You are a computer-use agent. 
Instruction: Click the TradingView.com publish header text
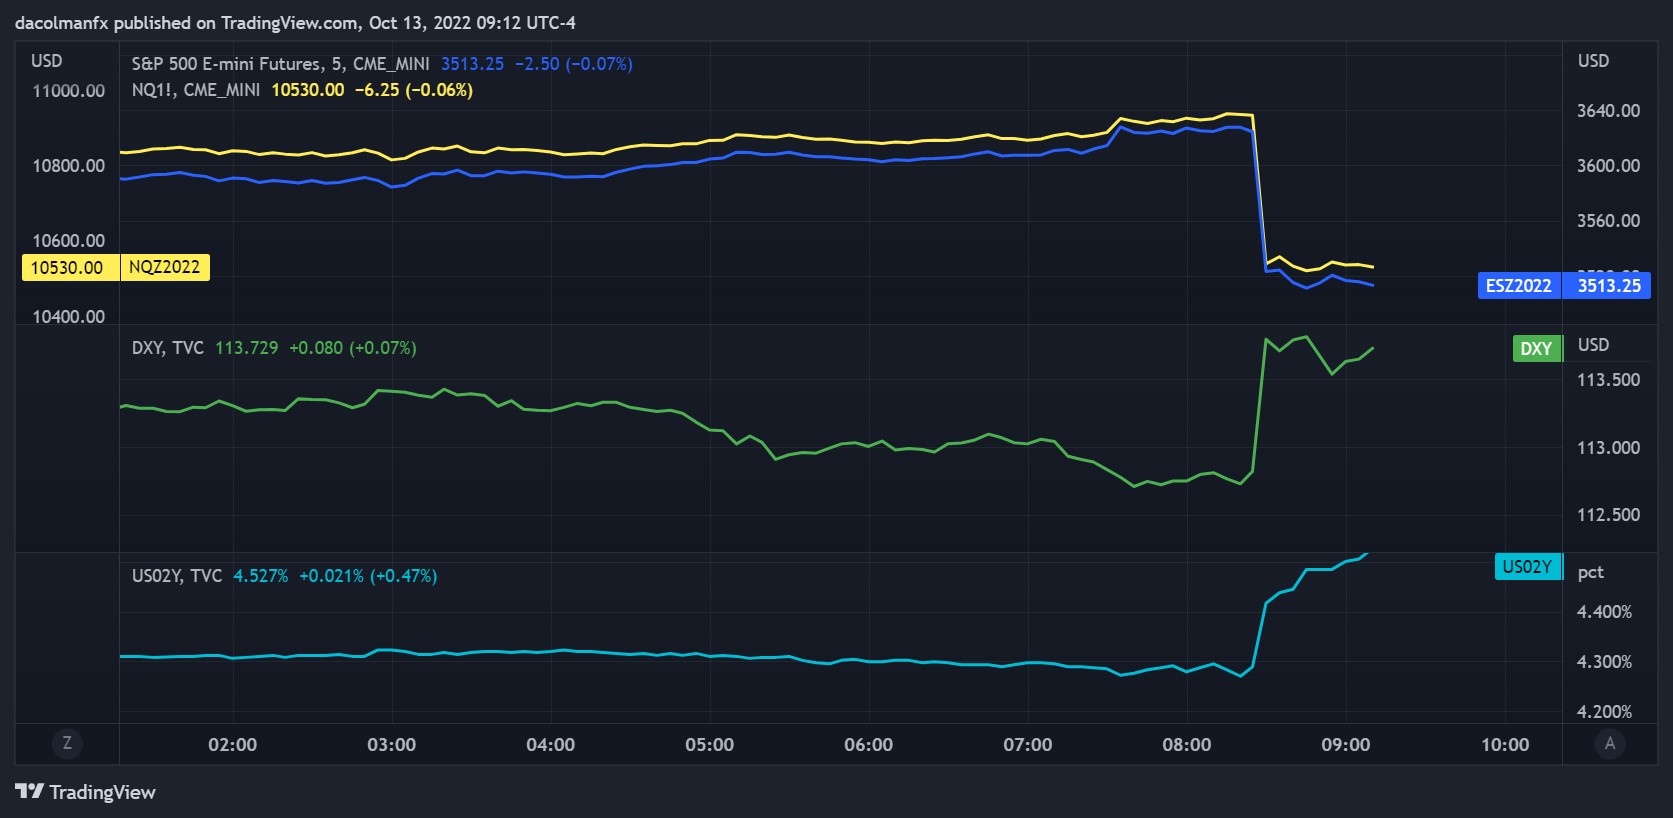[x=295, y=23]
